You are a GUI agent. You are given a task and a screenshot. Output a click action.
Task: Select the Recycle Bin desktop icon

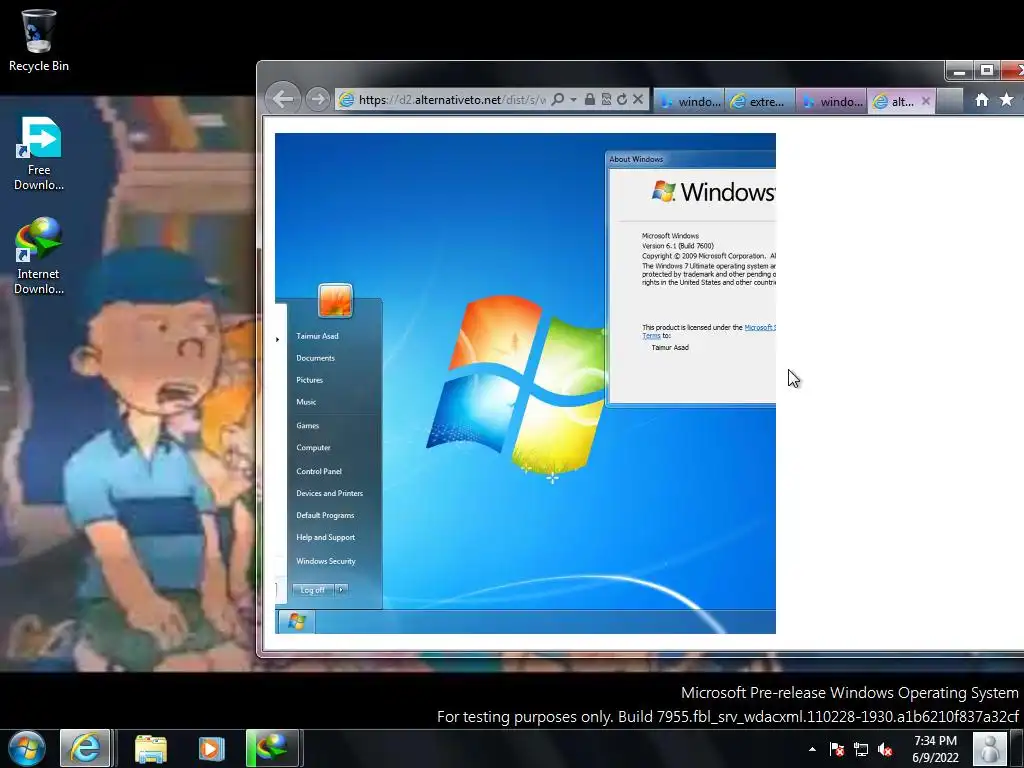39,40
